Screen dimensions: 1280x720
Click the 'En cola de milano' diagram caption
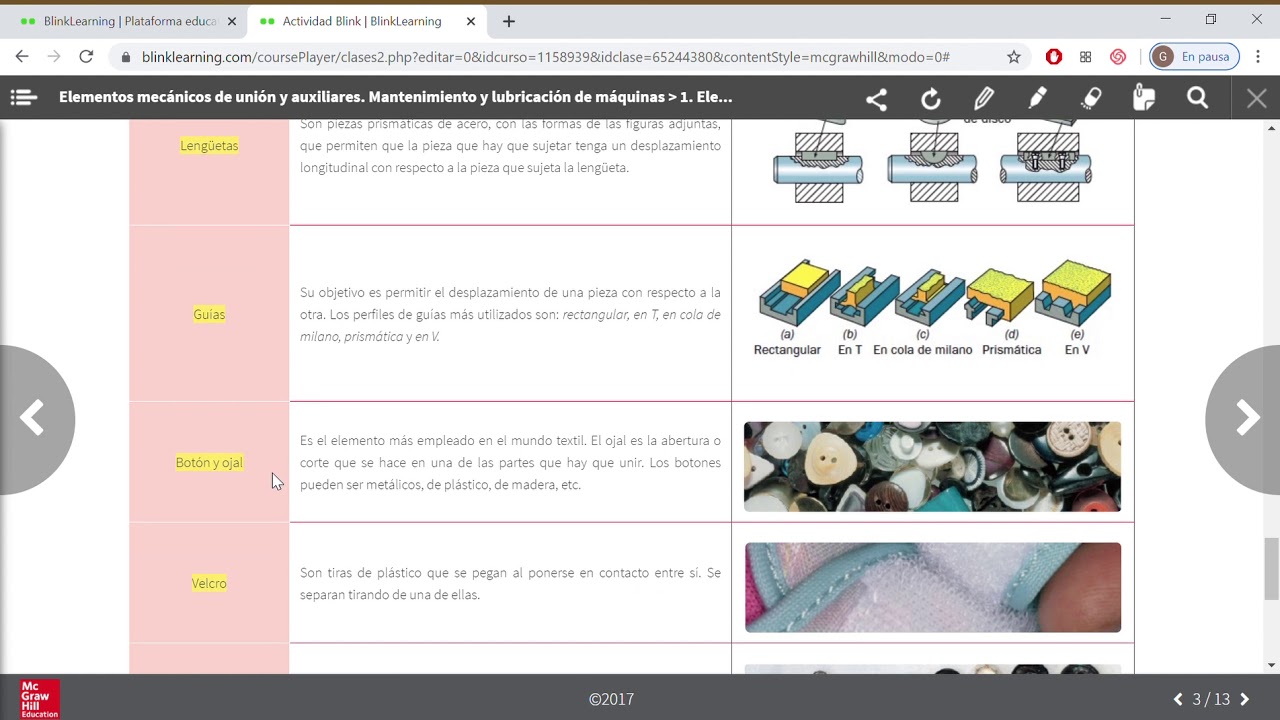click(922, 350)
